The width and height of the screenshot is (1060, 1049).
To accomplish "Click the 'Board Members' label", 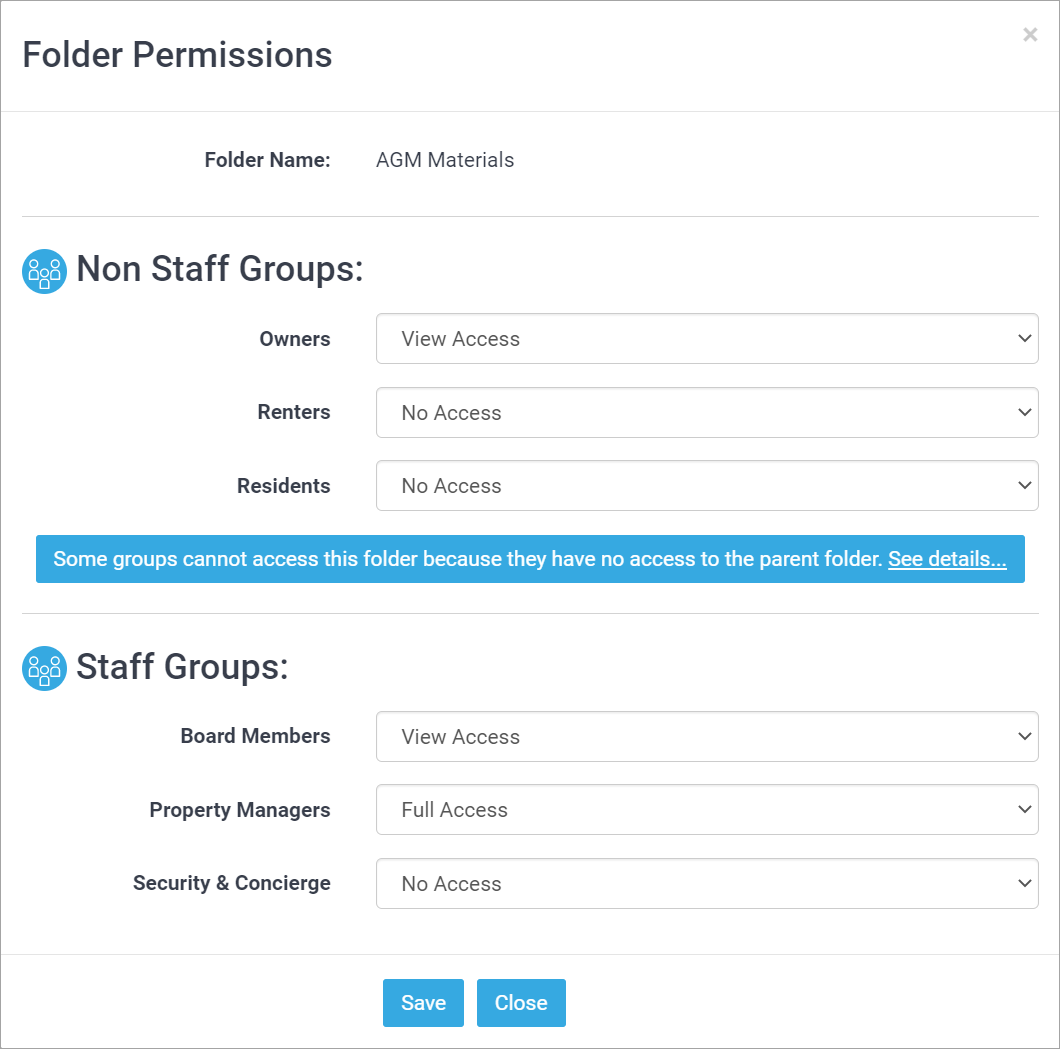I will (256, 735).
